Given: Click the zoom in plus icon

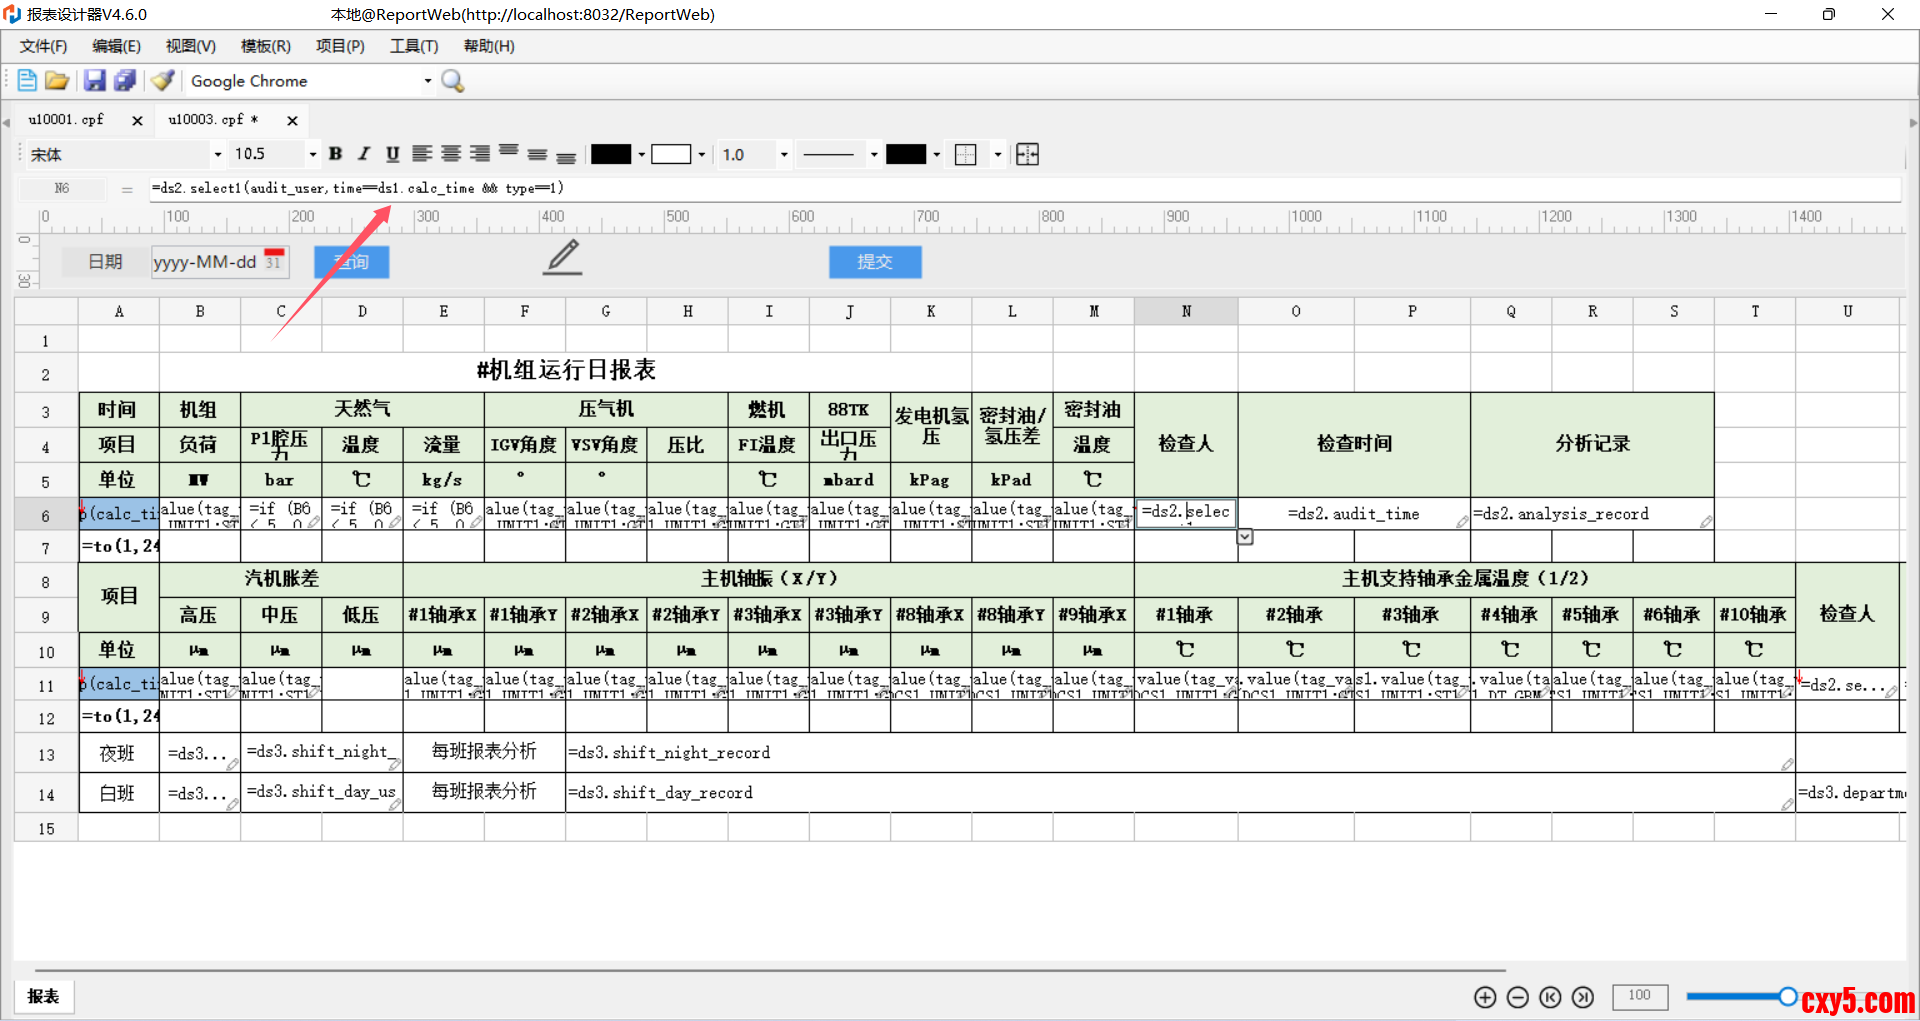Looking at the screenshot, I should [1485, 997].
